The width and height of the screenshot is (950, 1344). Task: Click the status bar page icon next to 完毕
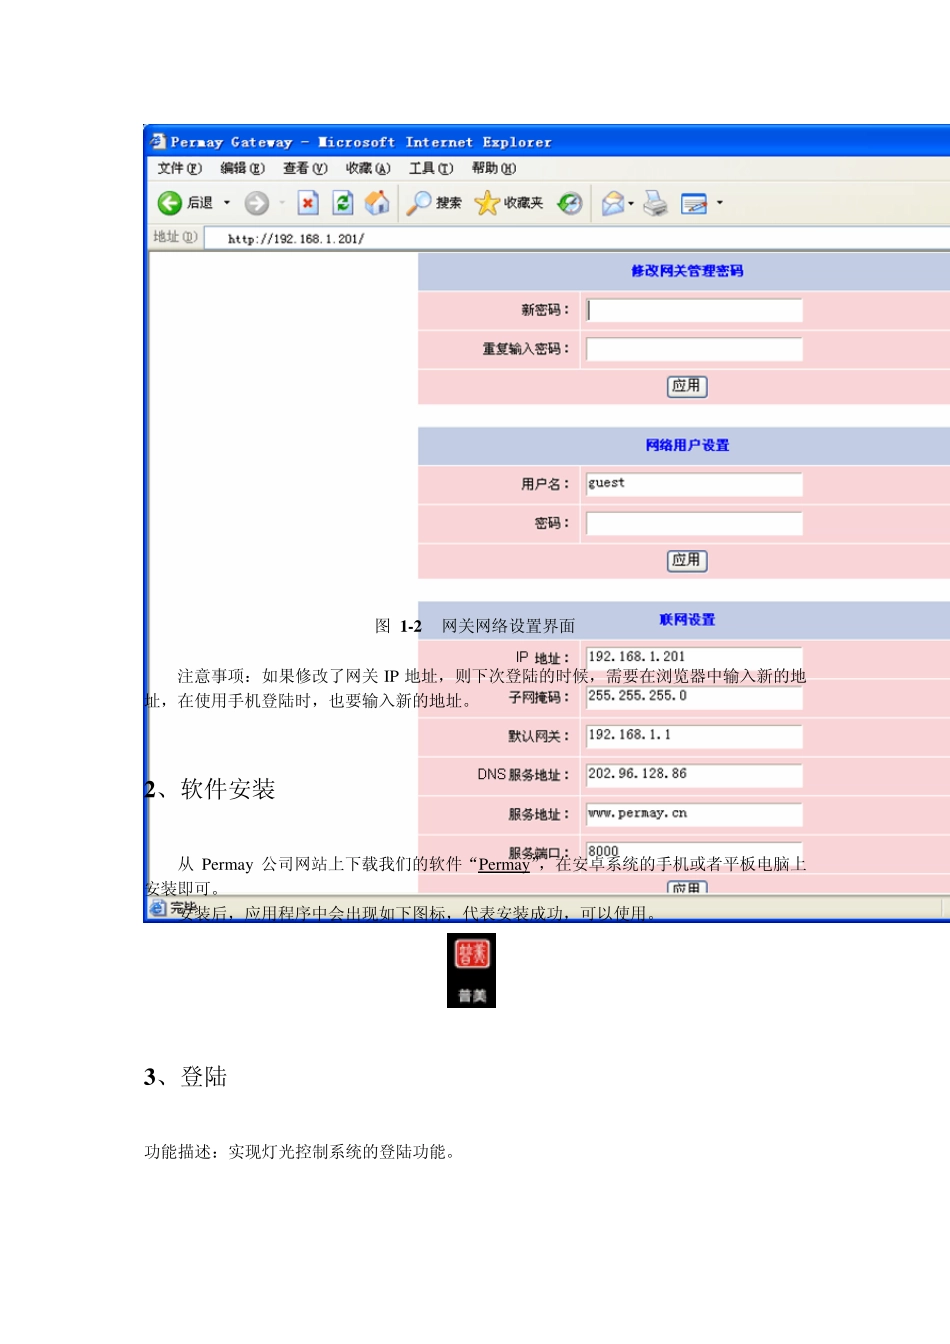(x=158, y=907)
